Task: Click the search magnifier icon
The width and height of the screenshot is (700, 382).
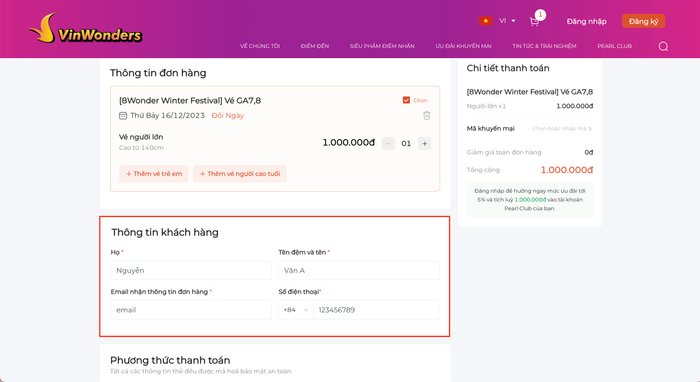Action: [x=663, y=46]
